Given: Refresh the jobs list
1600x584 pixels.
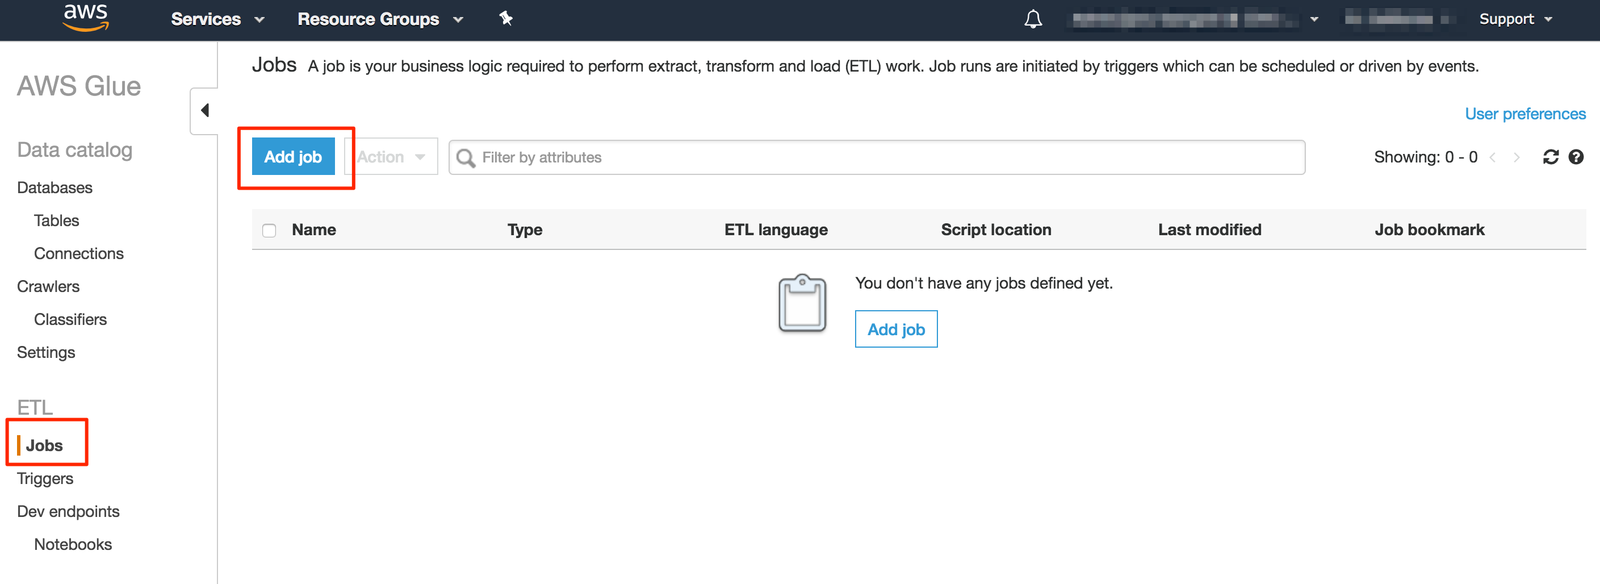Looking at the screenshot, I should click(x=1550, y=157).
